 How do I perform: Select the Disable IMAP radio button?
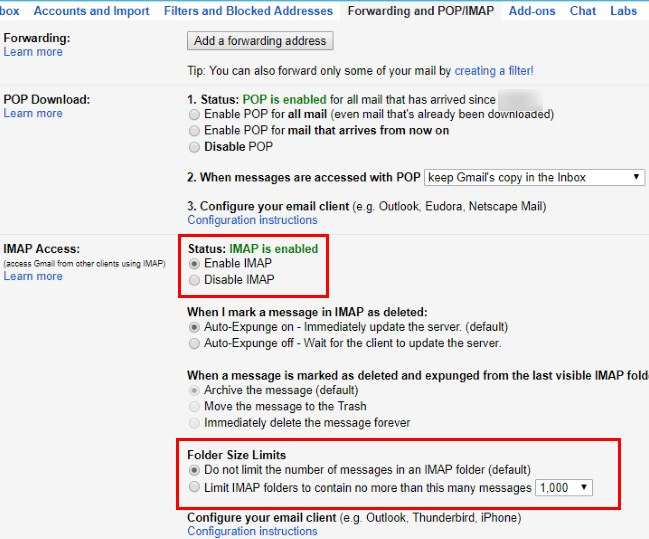194,280
